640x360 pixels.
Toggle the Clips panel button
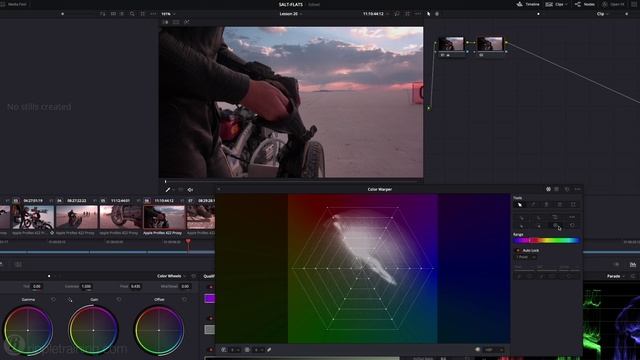[x=555, y=4]
